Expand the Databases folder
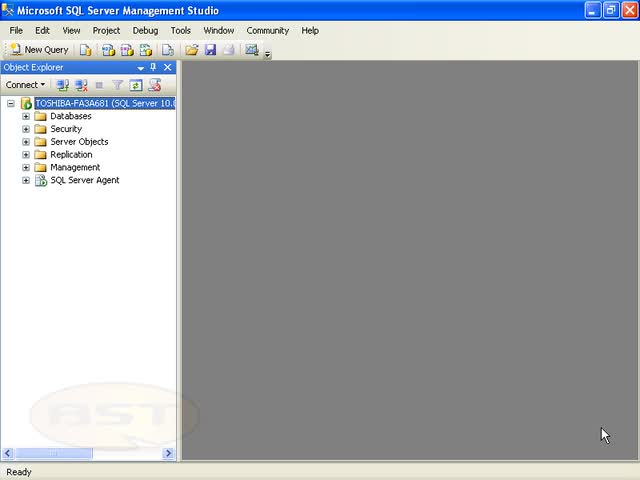This screenshot has height=480, width=640. coord(26,116)
